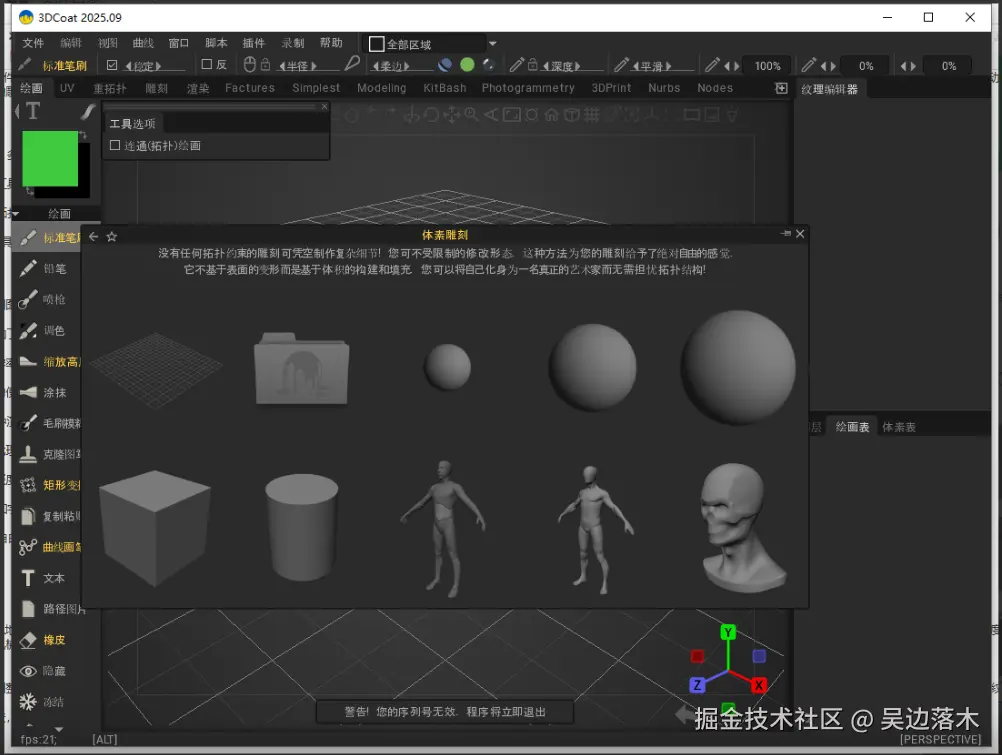Adjust the 深度 depth slider

tap(572, 66)
